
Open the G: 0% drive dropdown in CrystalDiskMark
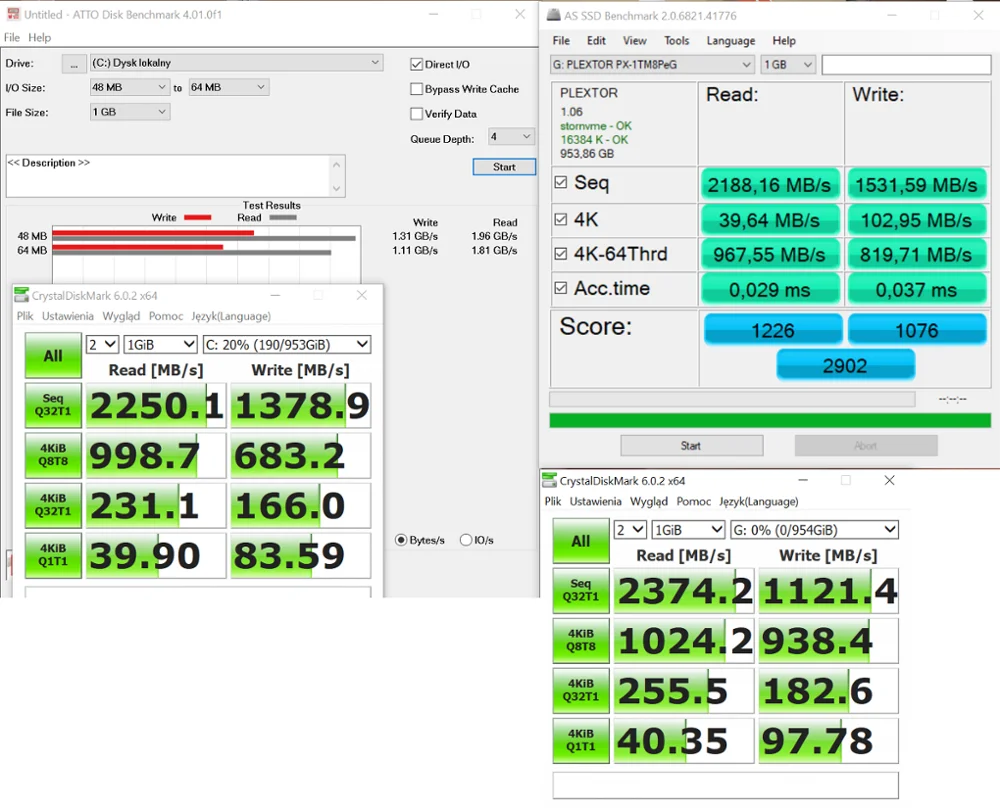coord(815,530)
